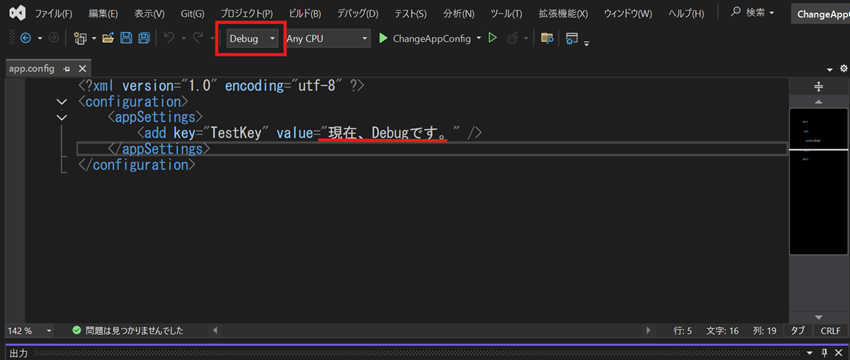Click the navigate forward arrow icon
The image size is (850, 360).
coord(53,38)
